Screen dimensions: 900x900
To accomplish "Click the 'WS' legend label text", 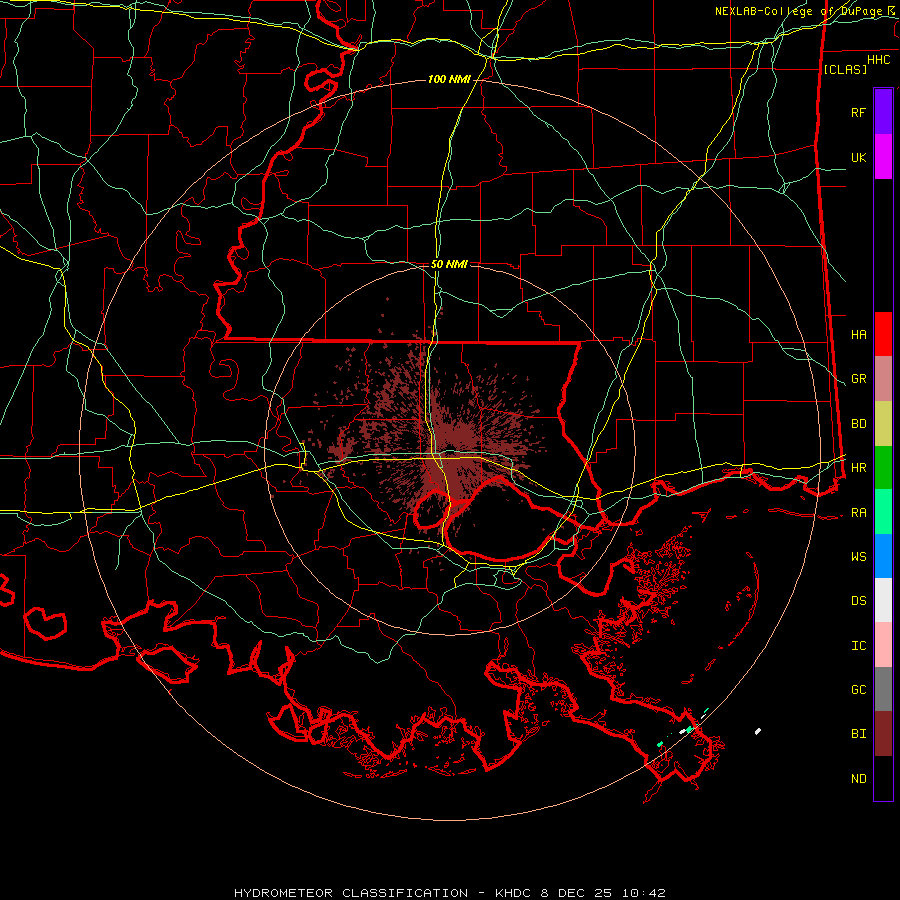I will click(x=858, y=557).
